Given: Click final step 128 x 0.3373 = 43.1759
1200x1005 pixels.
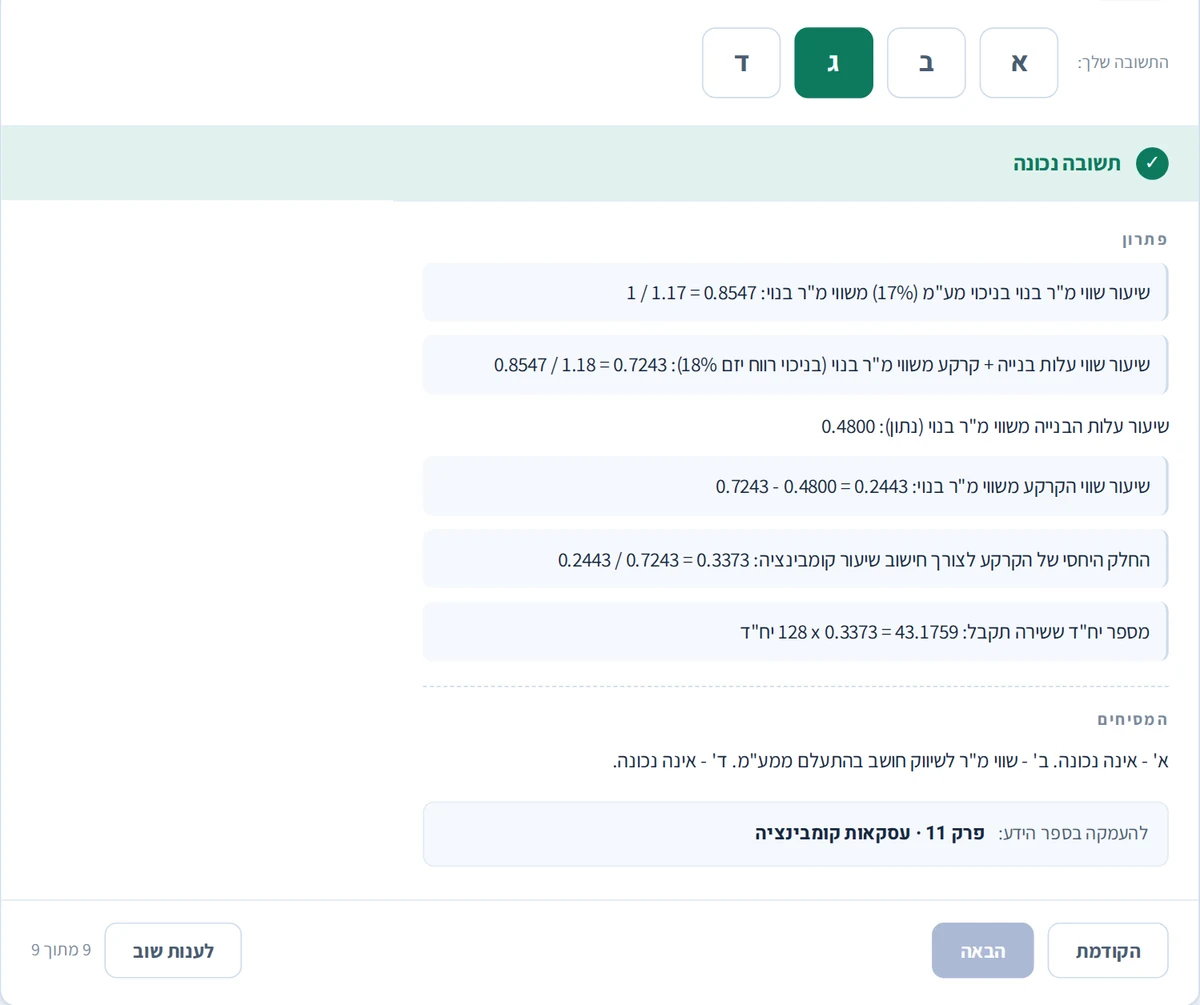Looking at the screenshot, I should pyautogui.click(x=796, y=632).
